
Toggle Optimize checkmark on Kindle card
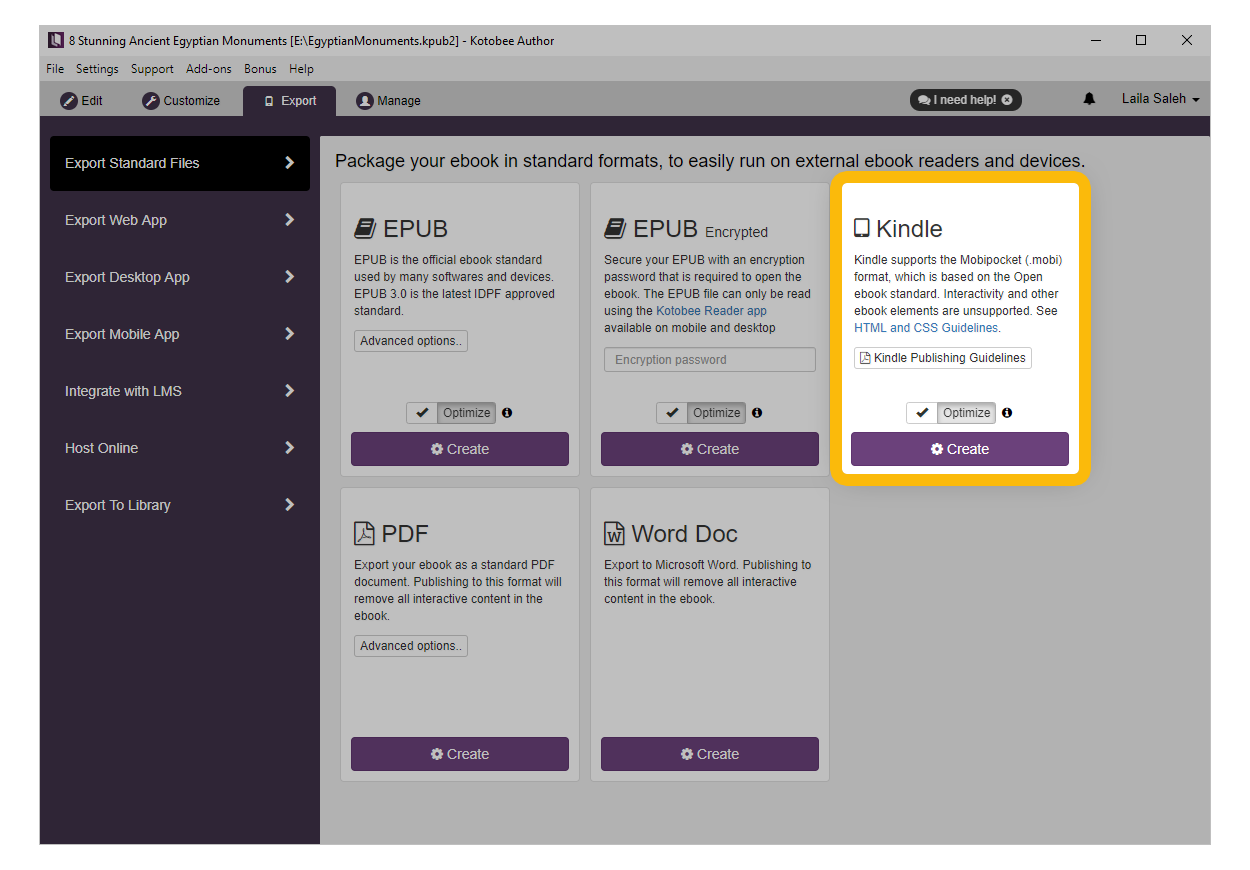[x=922, y=413]
